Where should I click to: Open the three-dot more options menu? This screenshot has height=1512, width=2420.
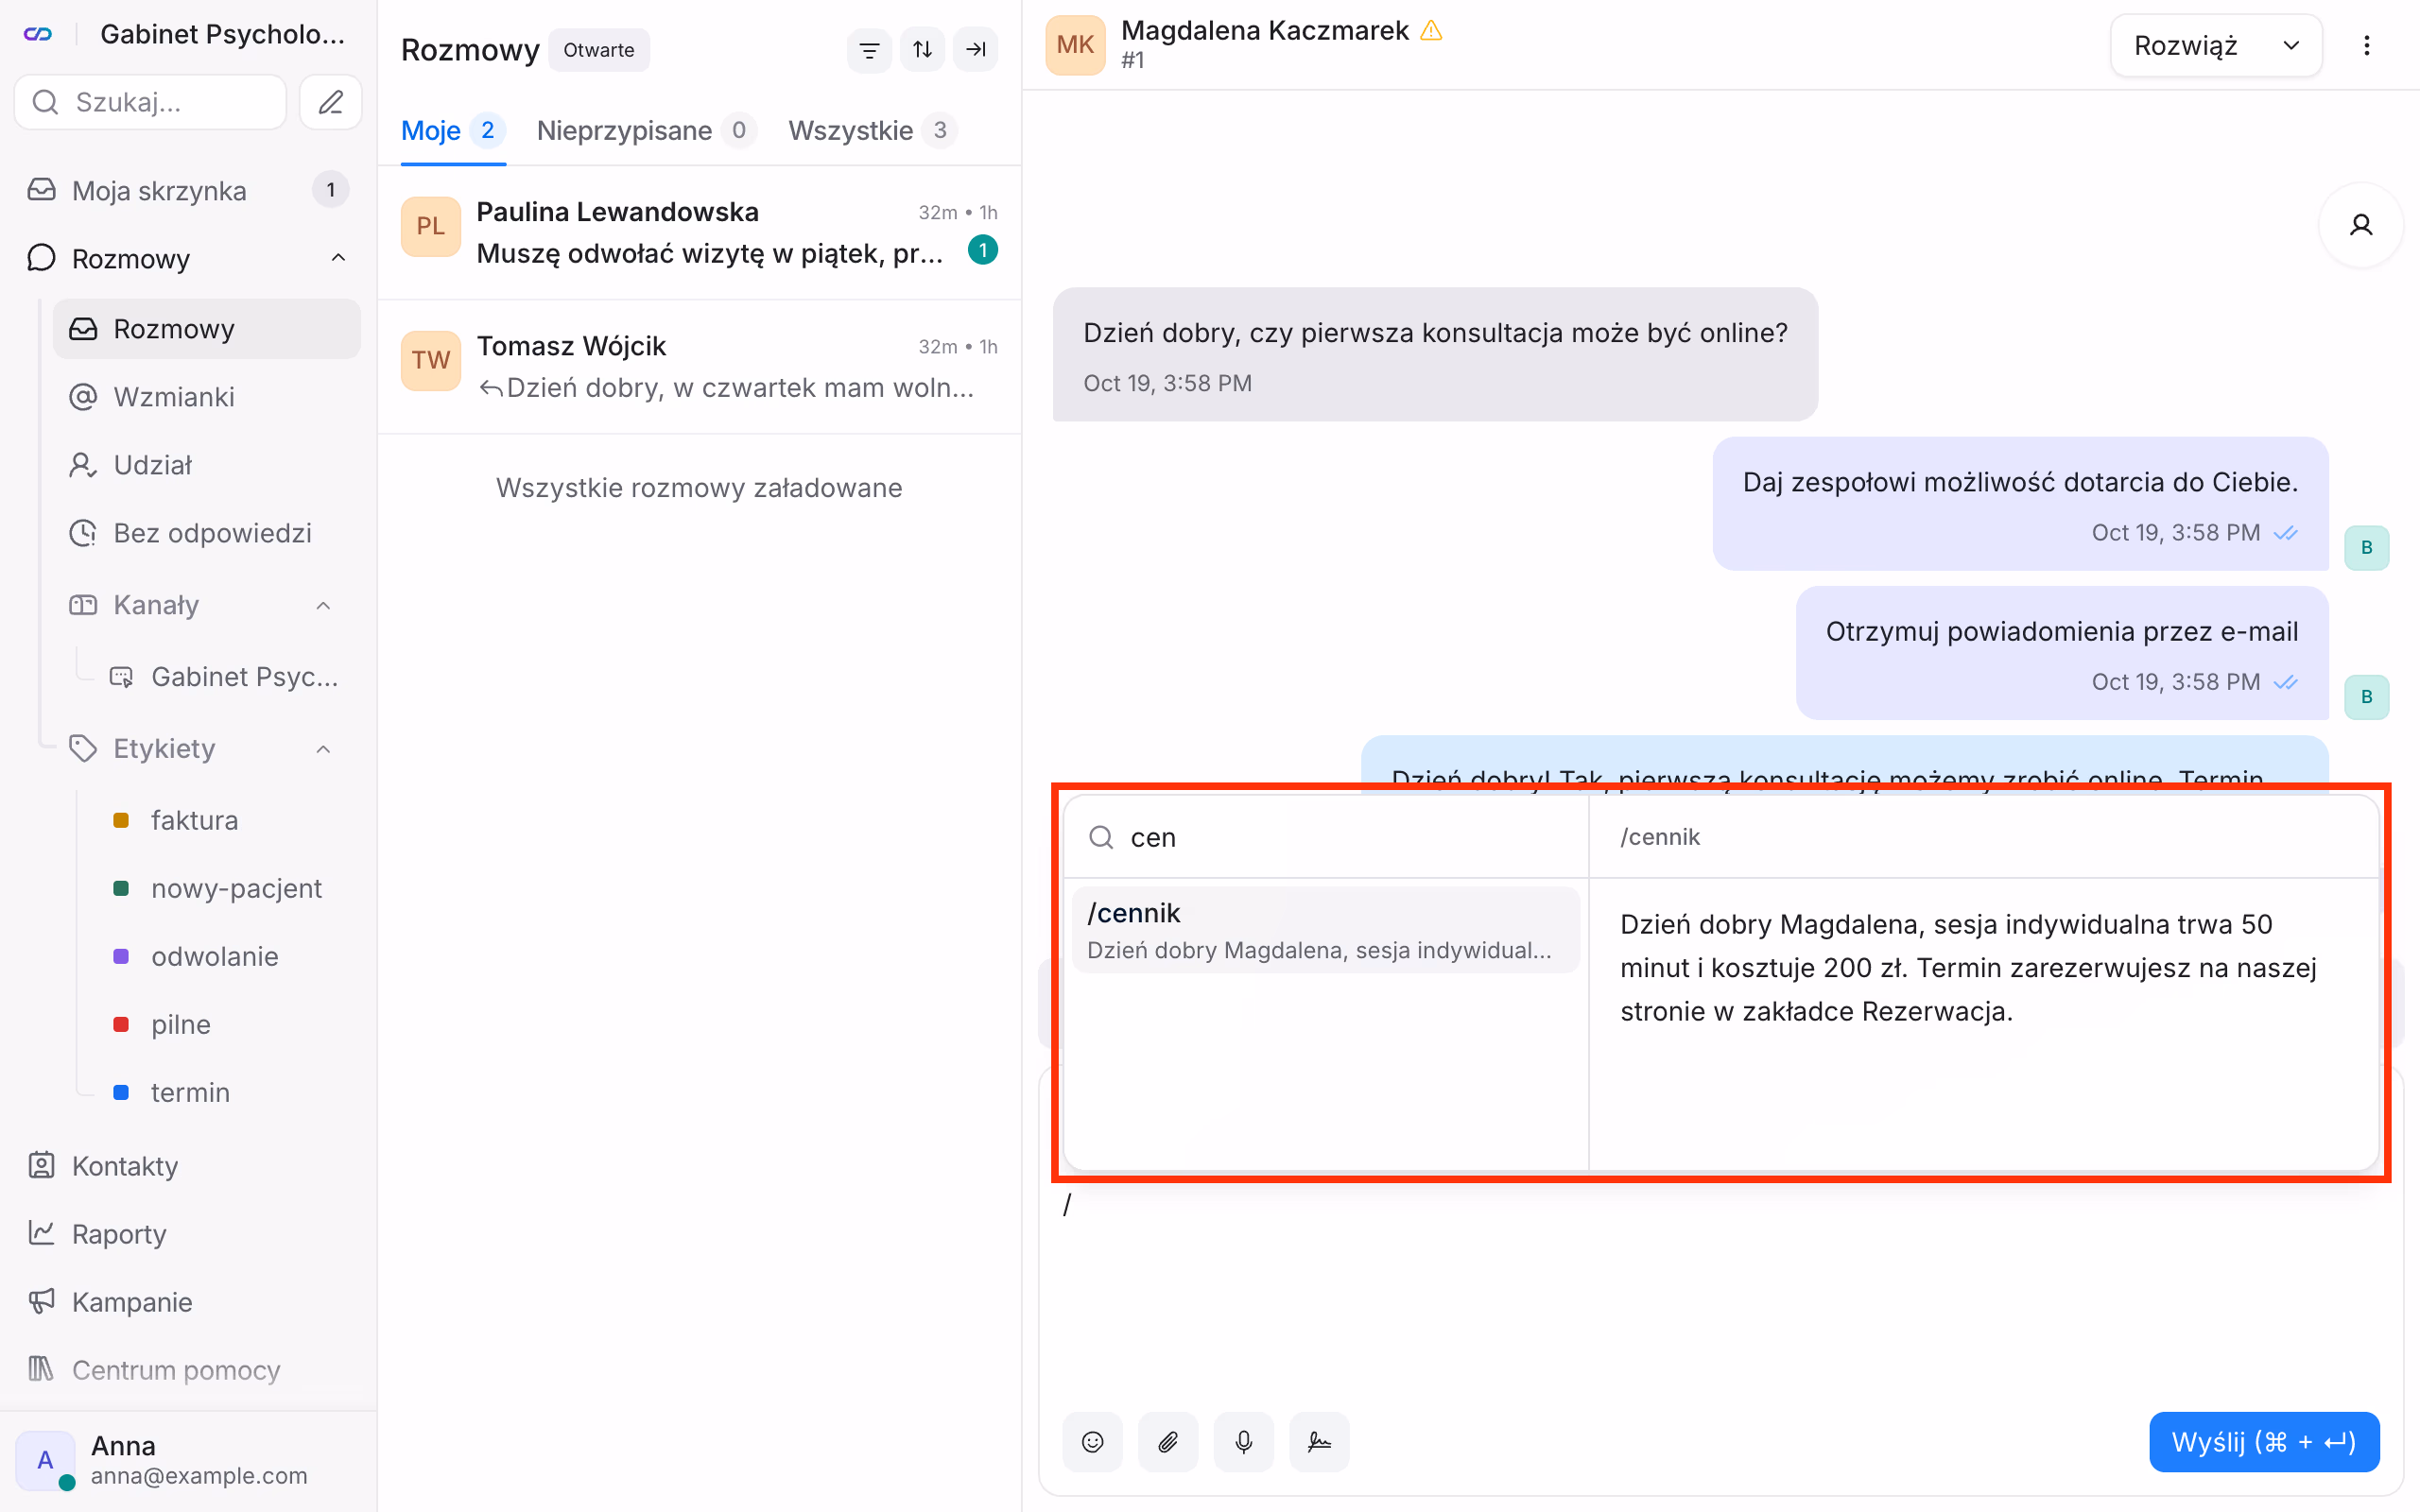(x=2366, y=45)
